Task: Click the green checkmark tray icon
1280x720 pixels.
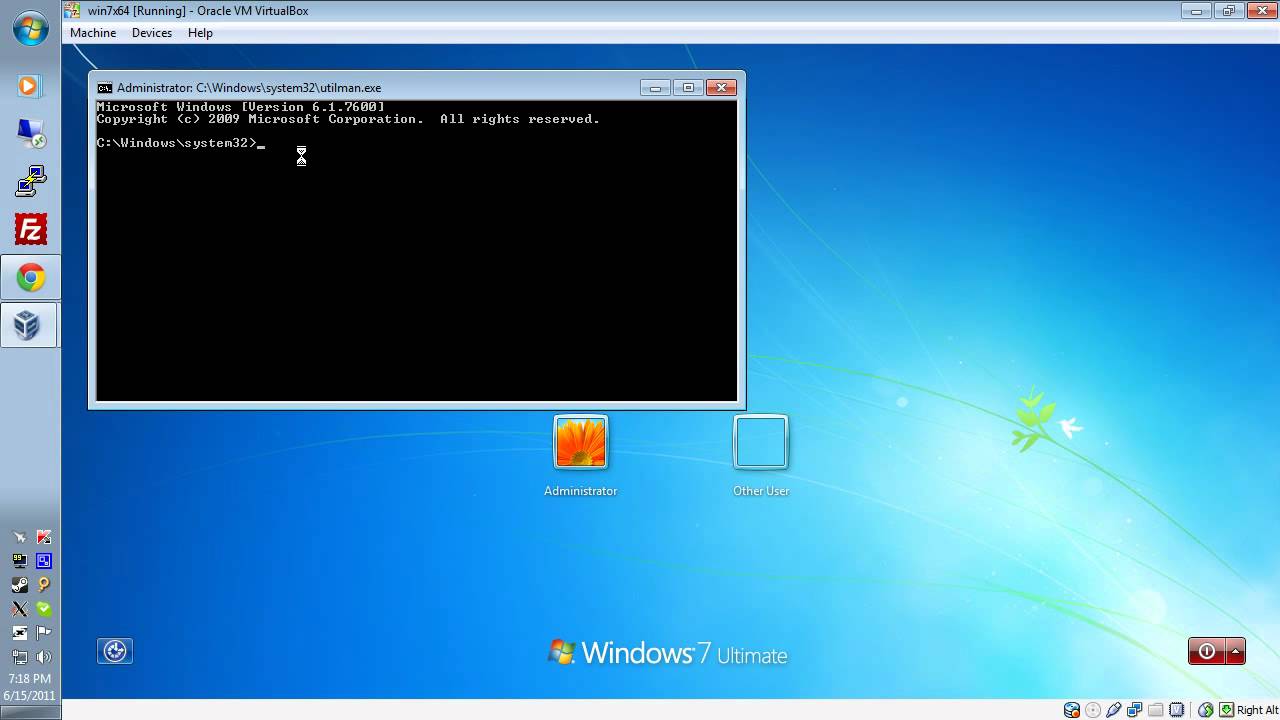Action: pos(44,608)
